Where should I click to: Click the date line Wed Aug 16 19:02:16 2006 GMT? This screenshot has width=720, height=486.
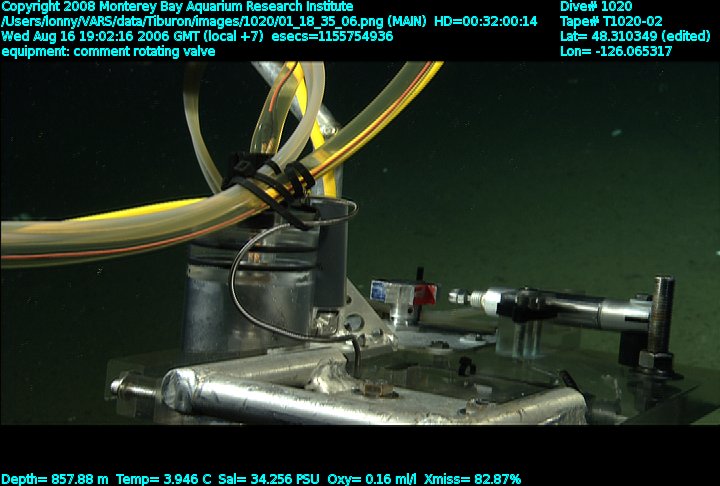[x=132, y=37]
